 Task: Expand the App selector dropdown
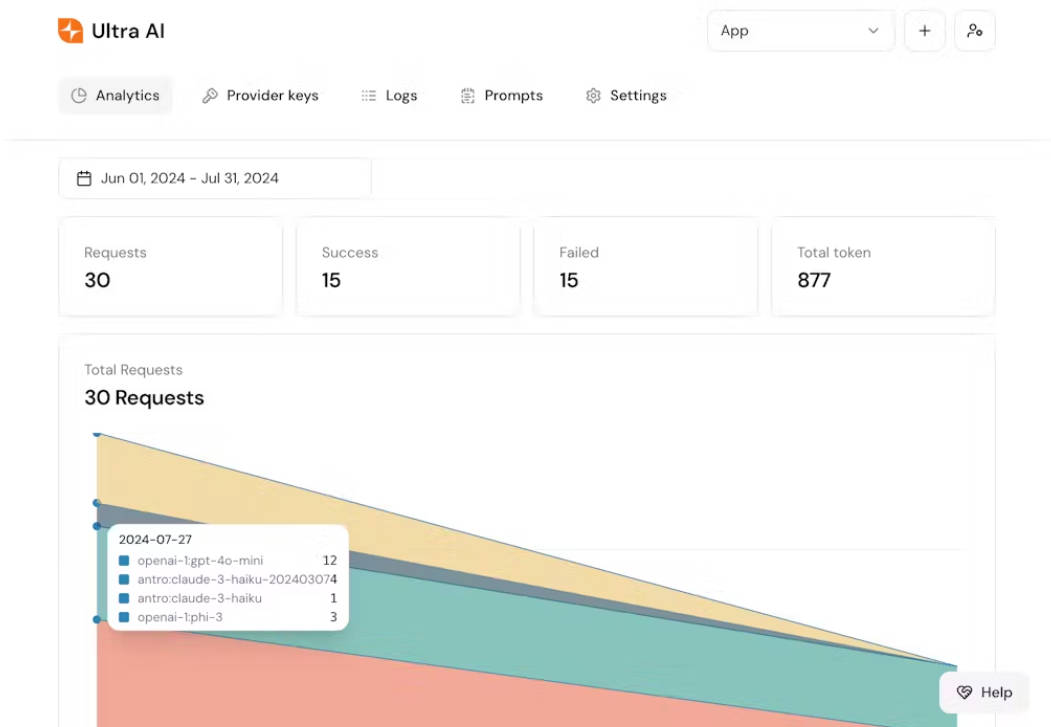coord(799,31)
